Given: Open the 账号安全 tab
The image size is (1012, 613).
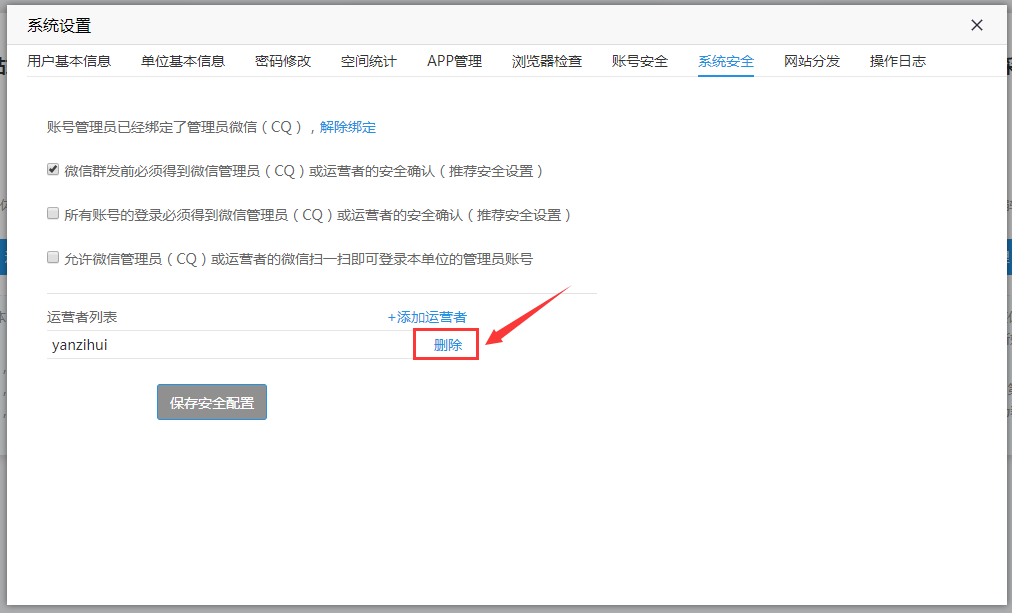Looking at the screenshot, I should click(x=640, y=61).
